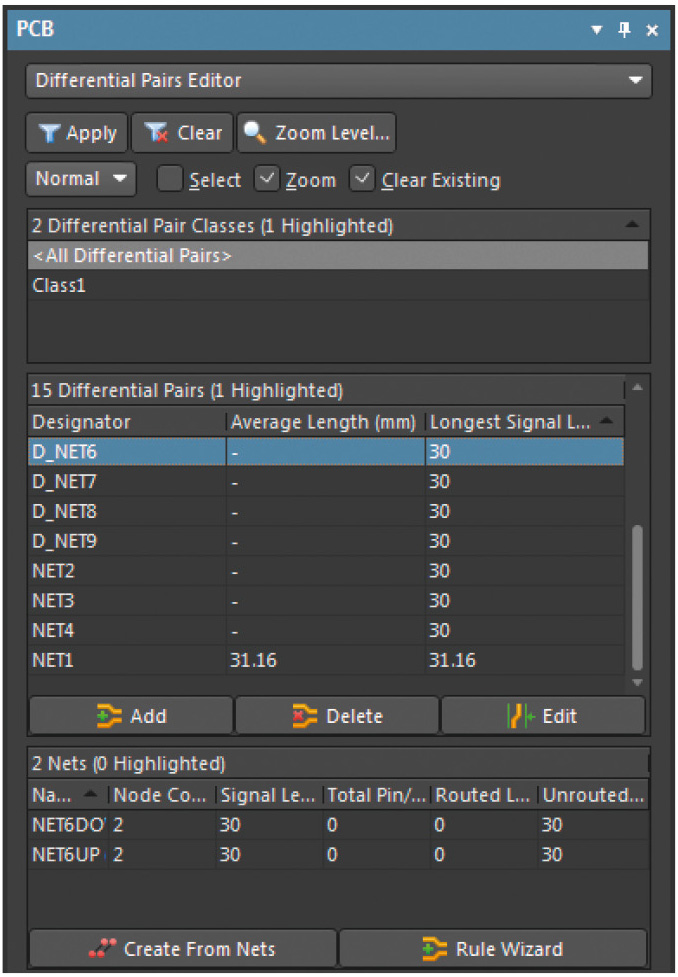This screenshot has height=977, width=678.
Task: Sort by Average Length column header
Action: [x=323, y=422]
